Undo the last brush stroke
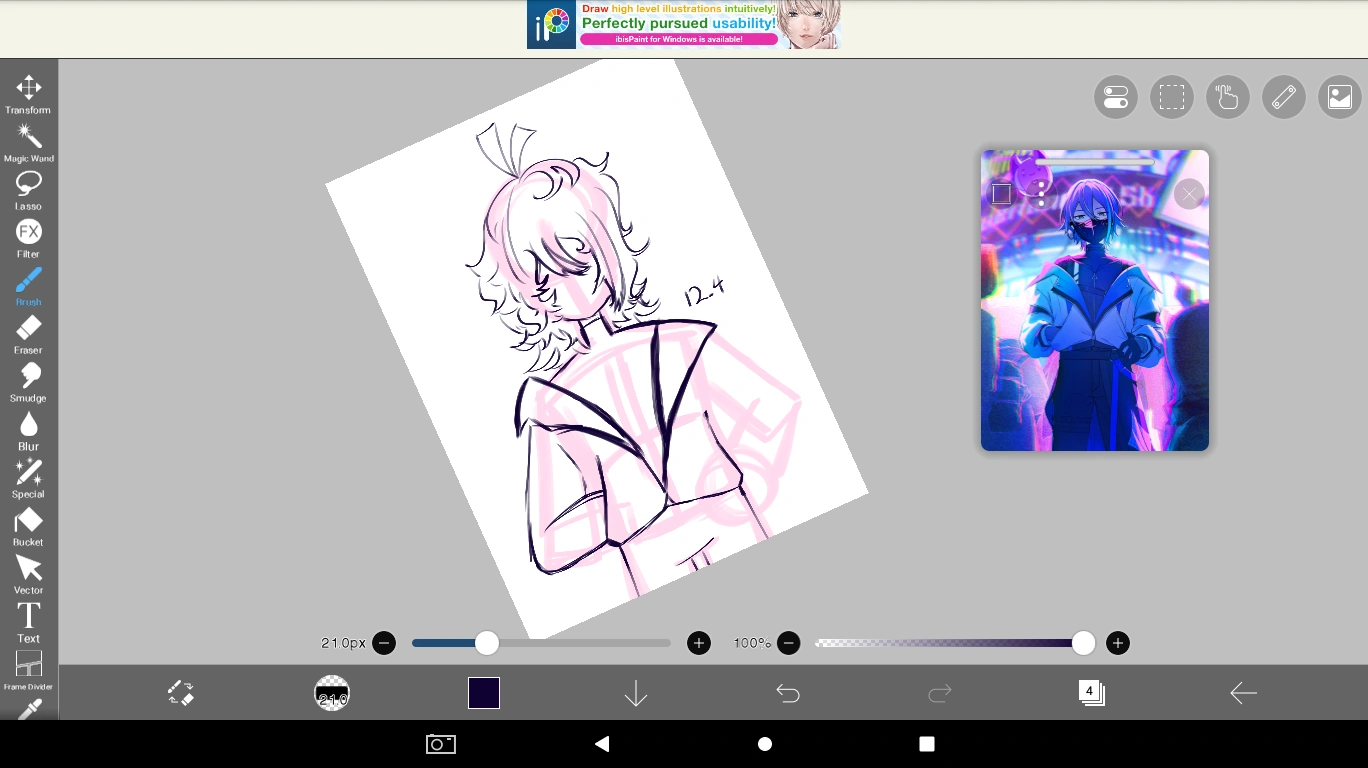1368x768 pixels. point(787,692)
